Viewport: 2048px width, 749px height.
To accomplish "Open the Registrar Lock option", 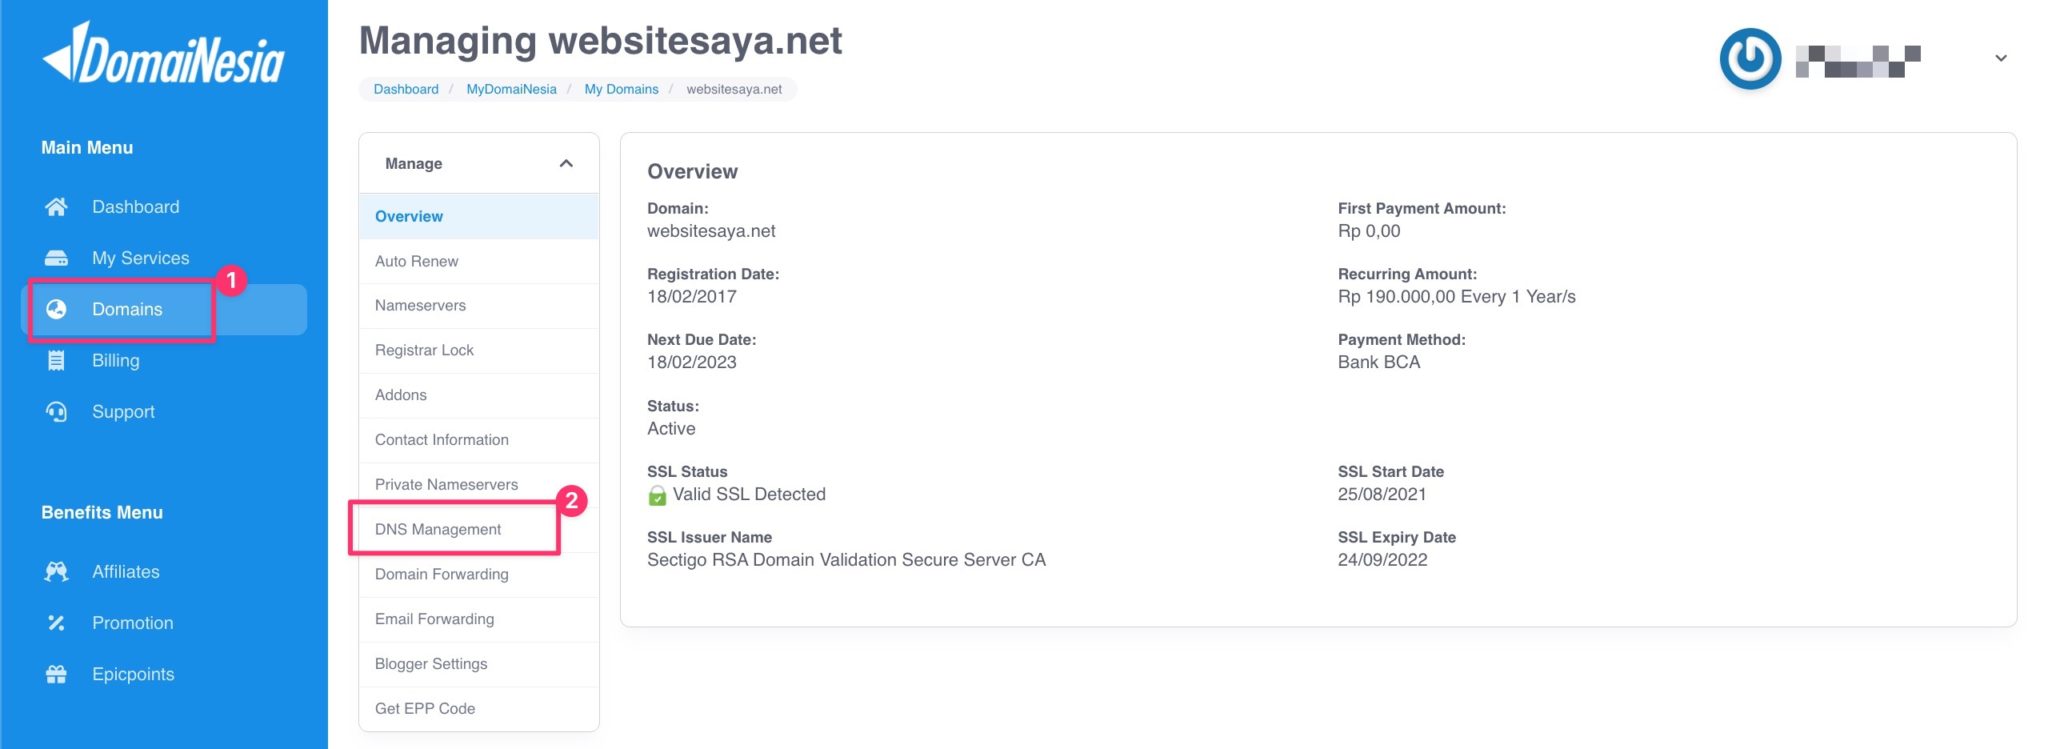I will (424, 350).
